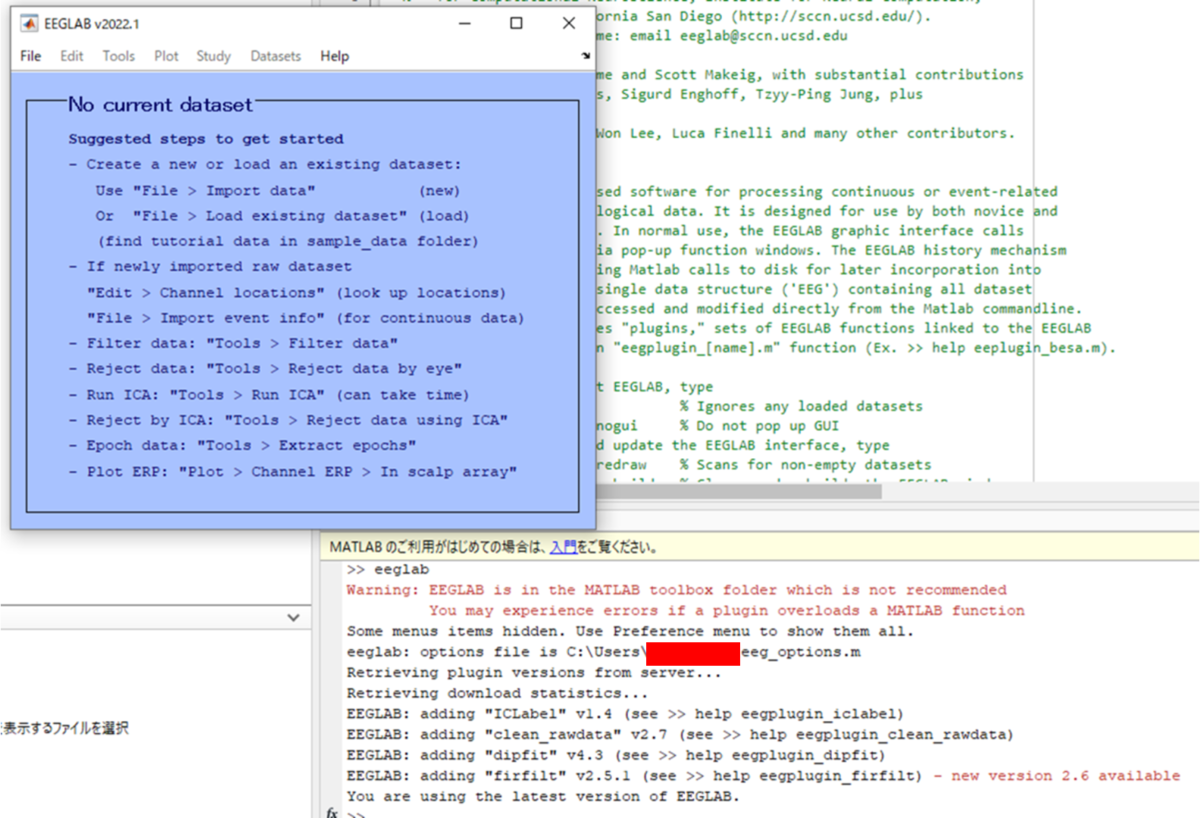
Task: Click the 'adding "clean_rawdata" v2.7' line
Action: pyautogui.click(x=680, y=734)
